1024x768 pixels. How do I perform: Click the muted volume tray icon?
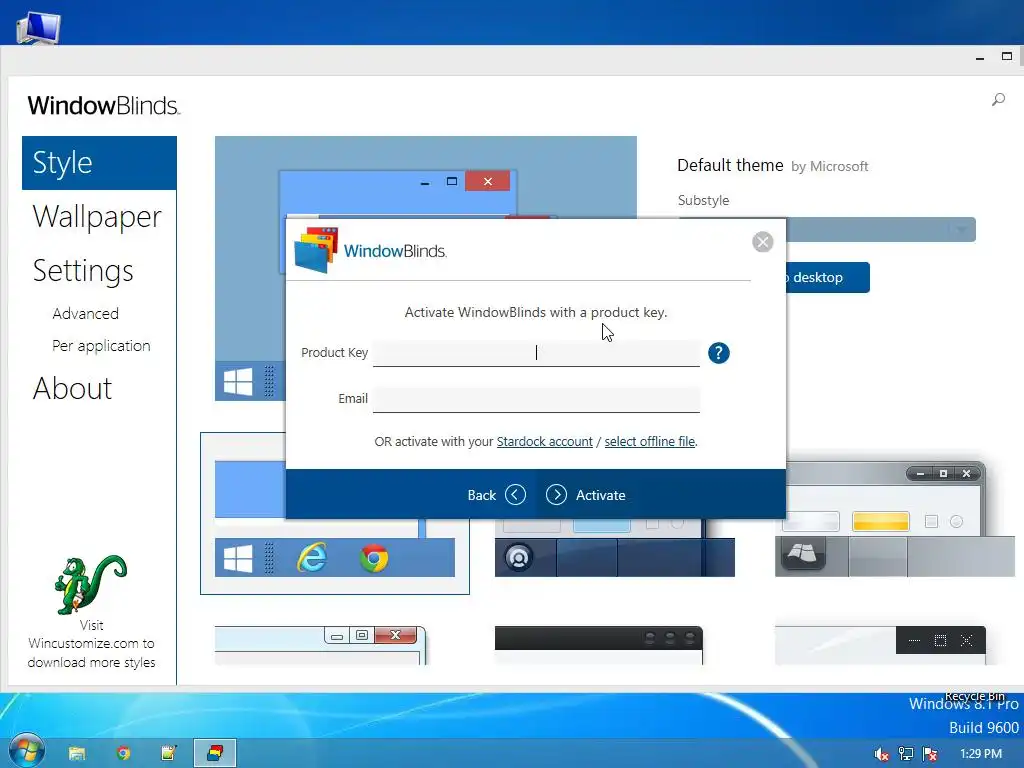click(882, 754)
